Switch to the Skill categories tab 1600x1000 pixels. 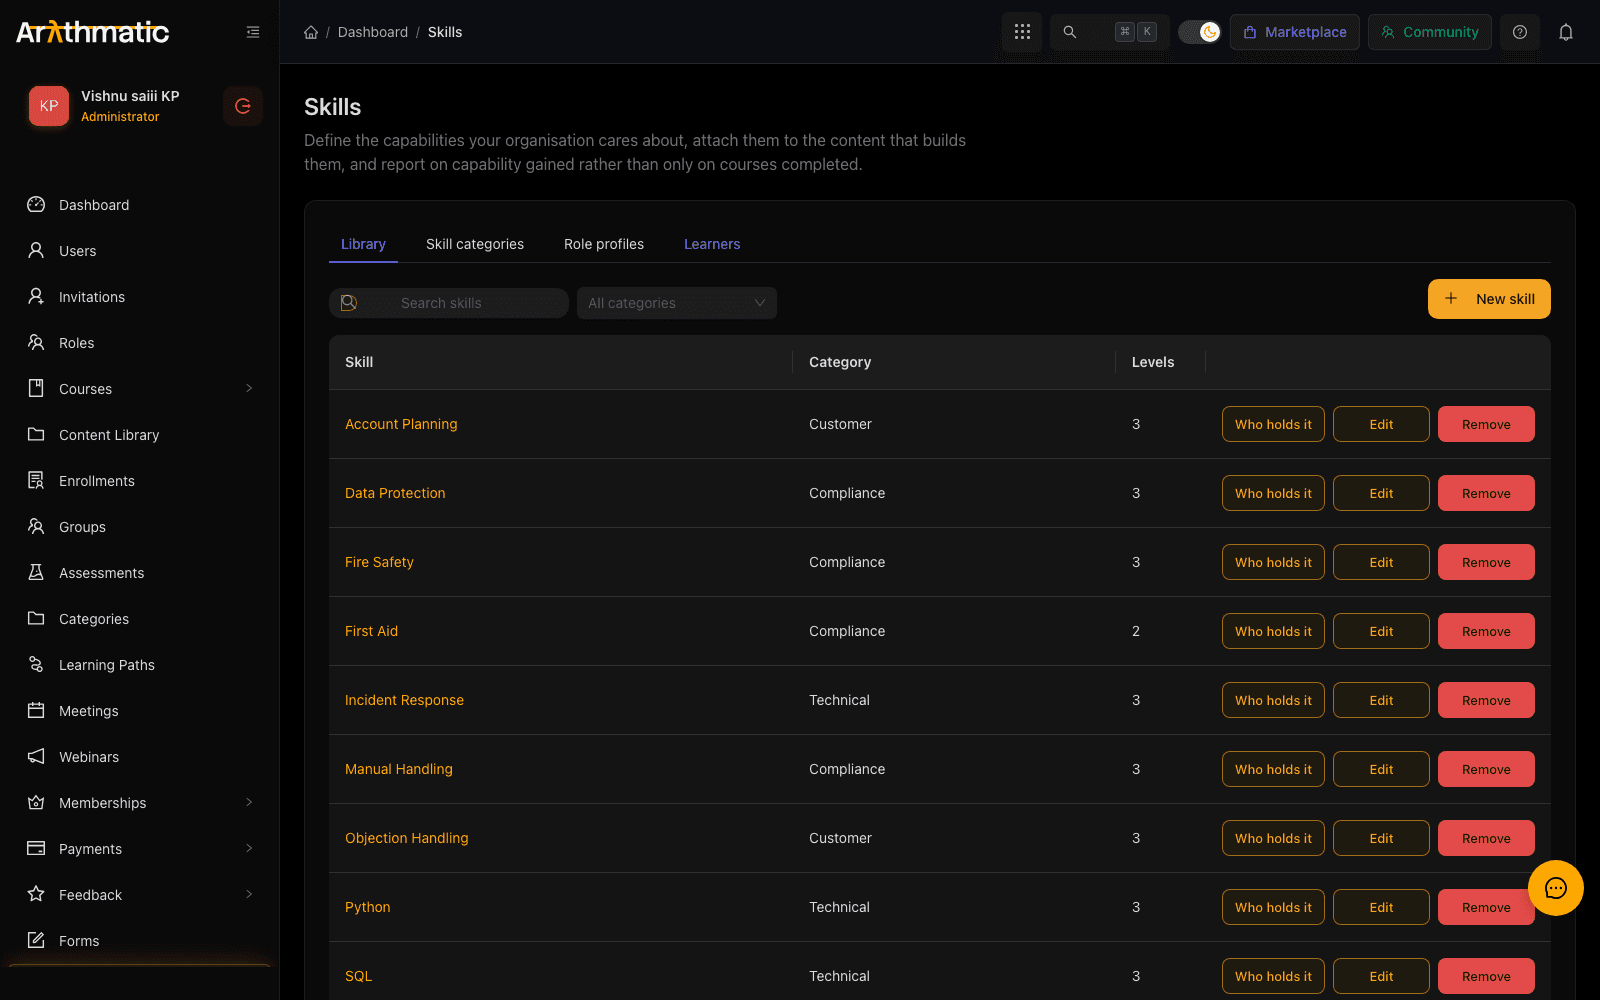click(475, 244)
